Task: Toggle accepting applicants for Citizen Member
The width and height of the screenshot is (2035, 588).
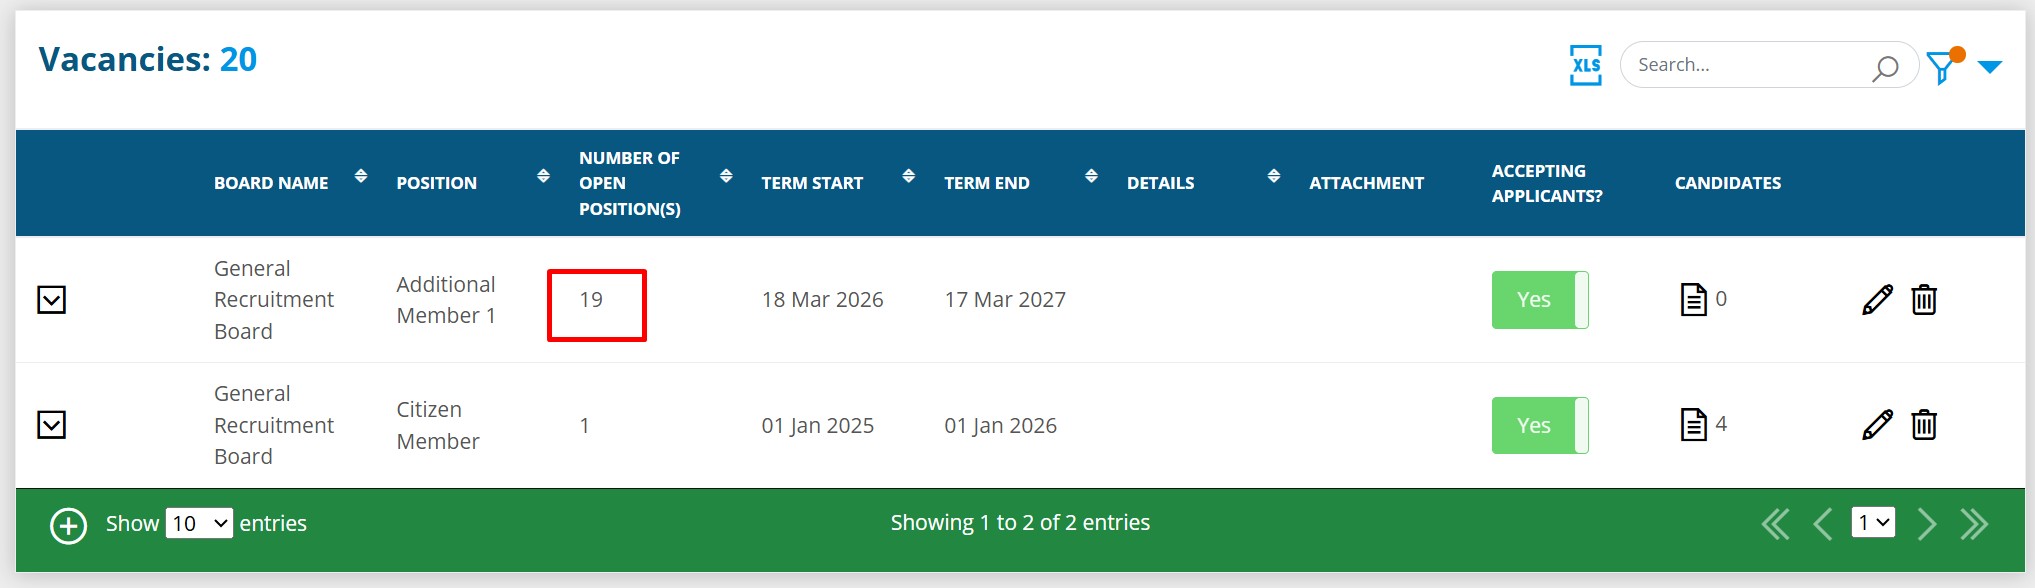Action: pos(1539,425)
